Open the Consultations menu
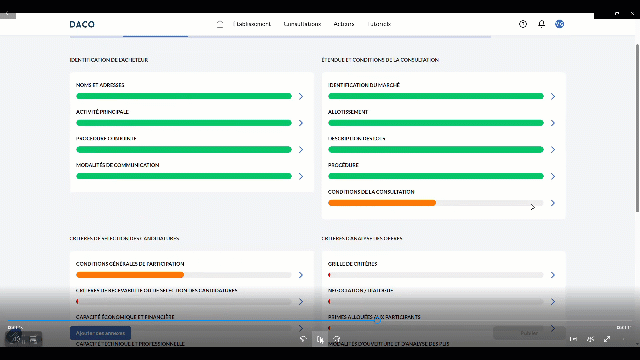 click(x=302, y=24)
